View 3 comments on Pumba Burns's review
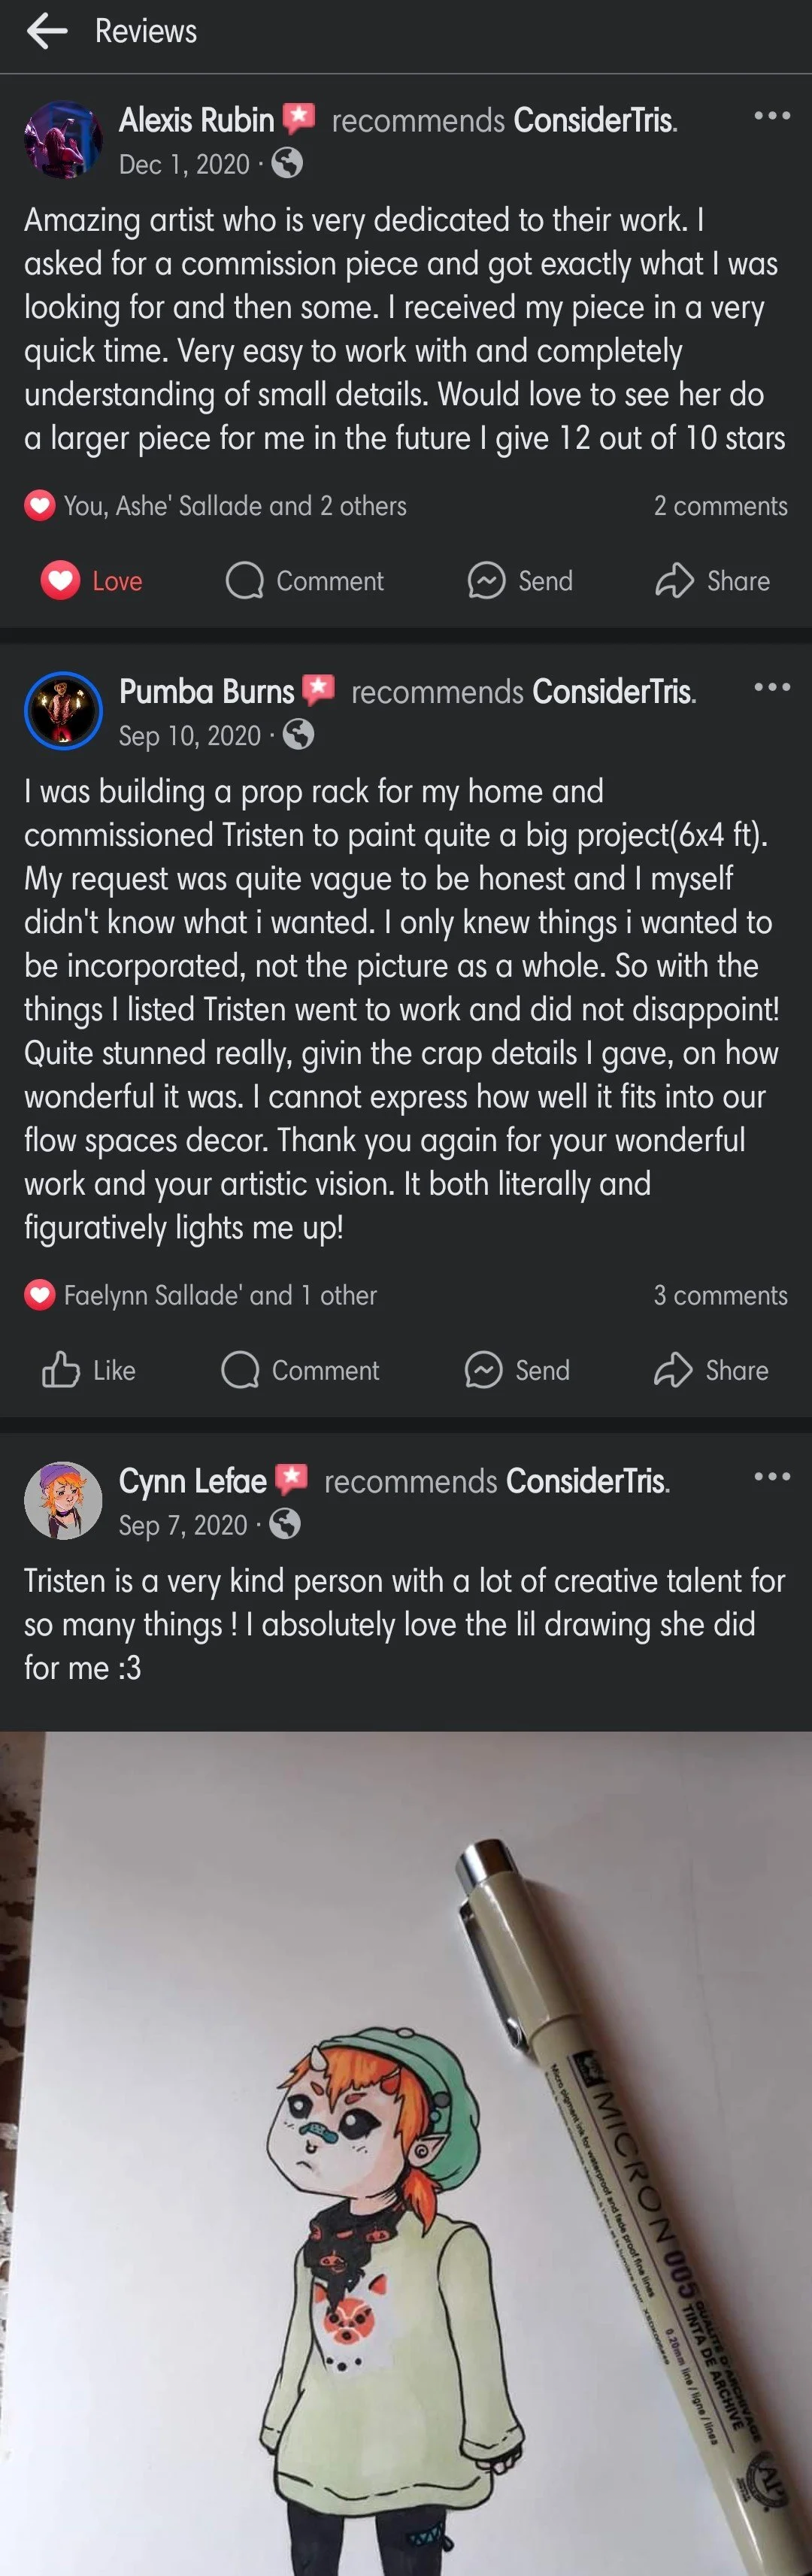 720,1295
